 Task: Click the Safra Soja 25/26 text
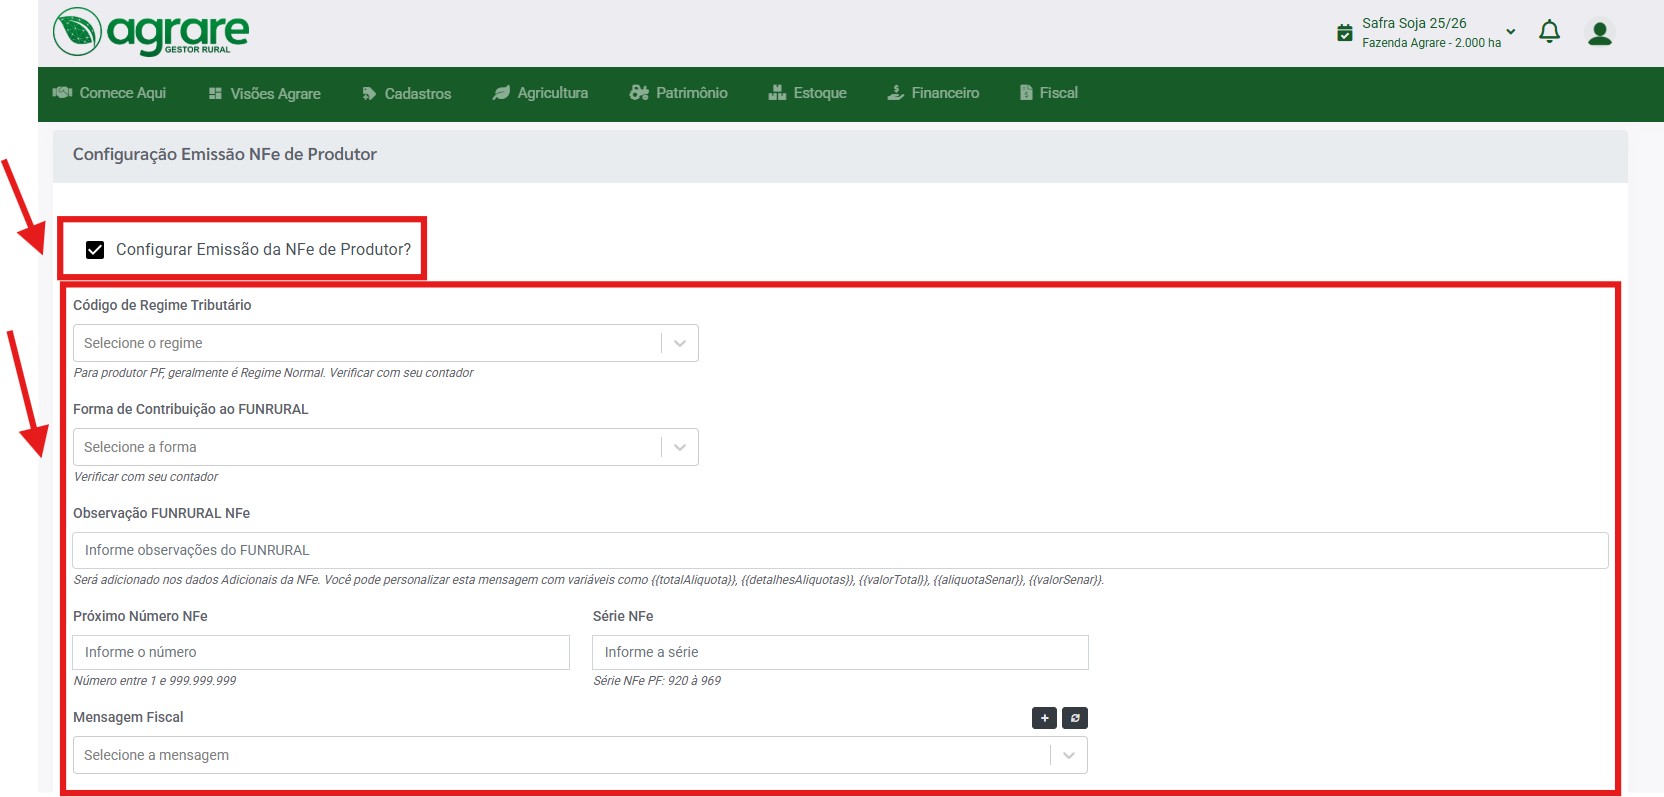(1414, 23)
